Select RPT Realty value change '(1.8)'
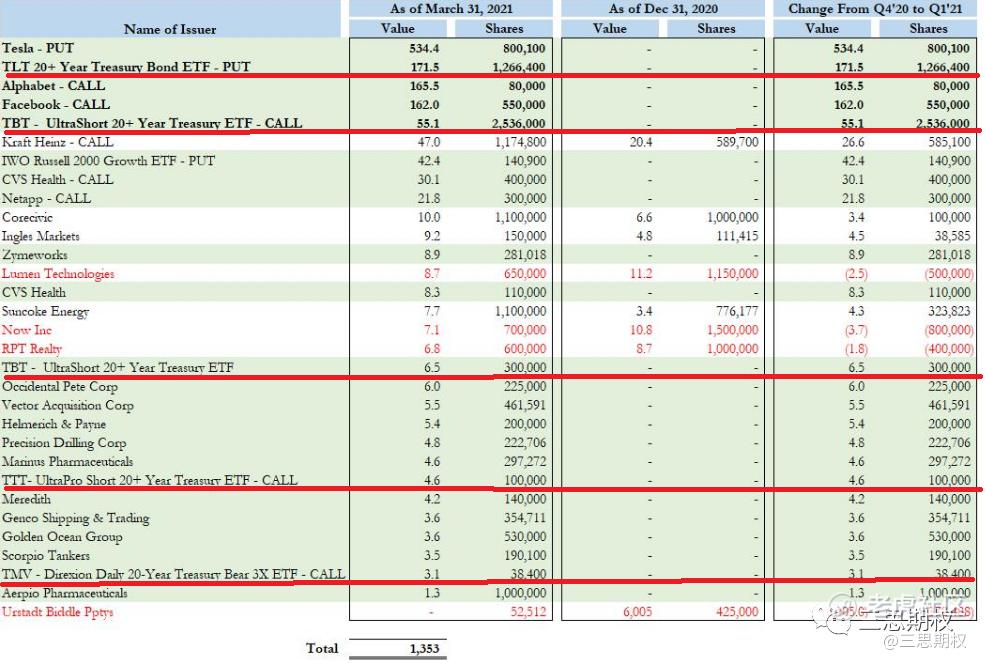 point(856,349)
